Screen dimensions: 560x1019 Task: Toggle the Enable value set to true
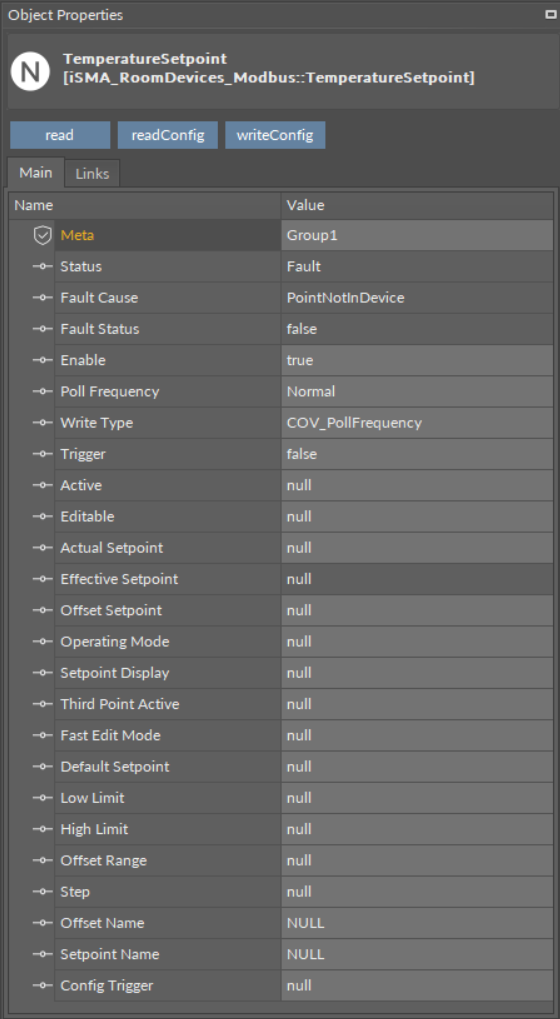tap(417, 360)
